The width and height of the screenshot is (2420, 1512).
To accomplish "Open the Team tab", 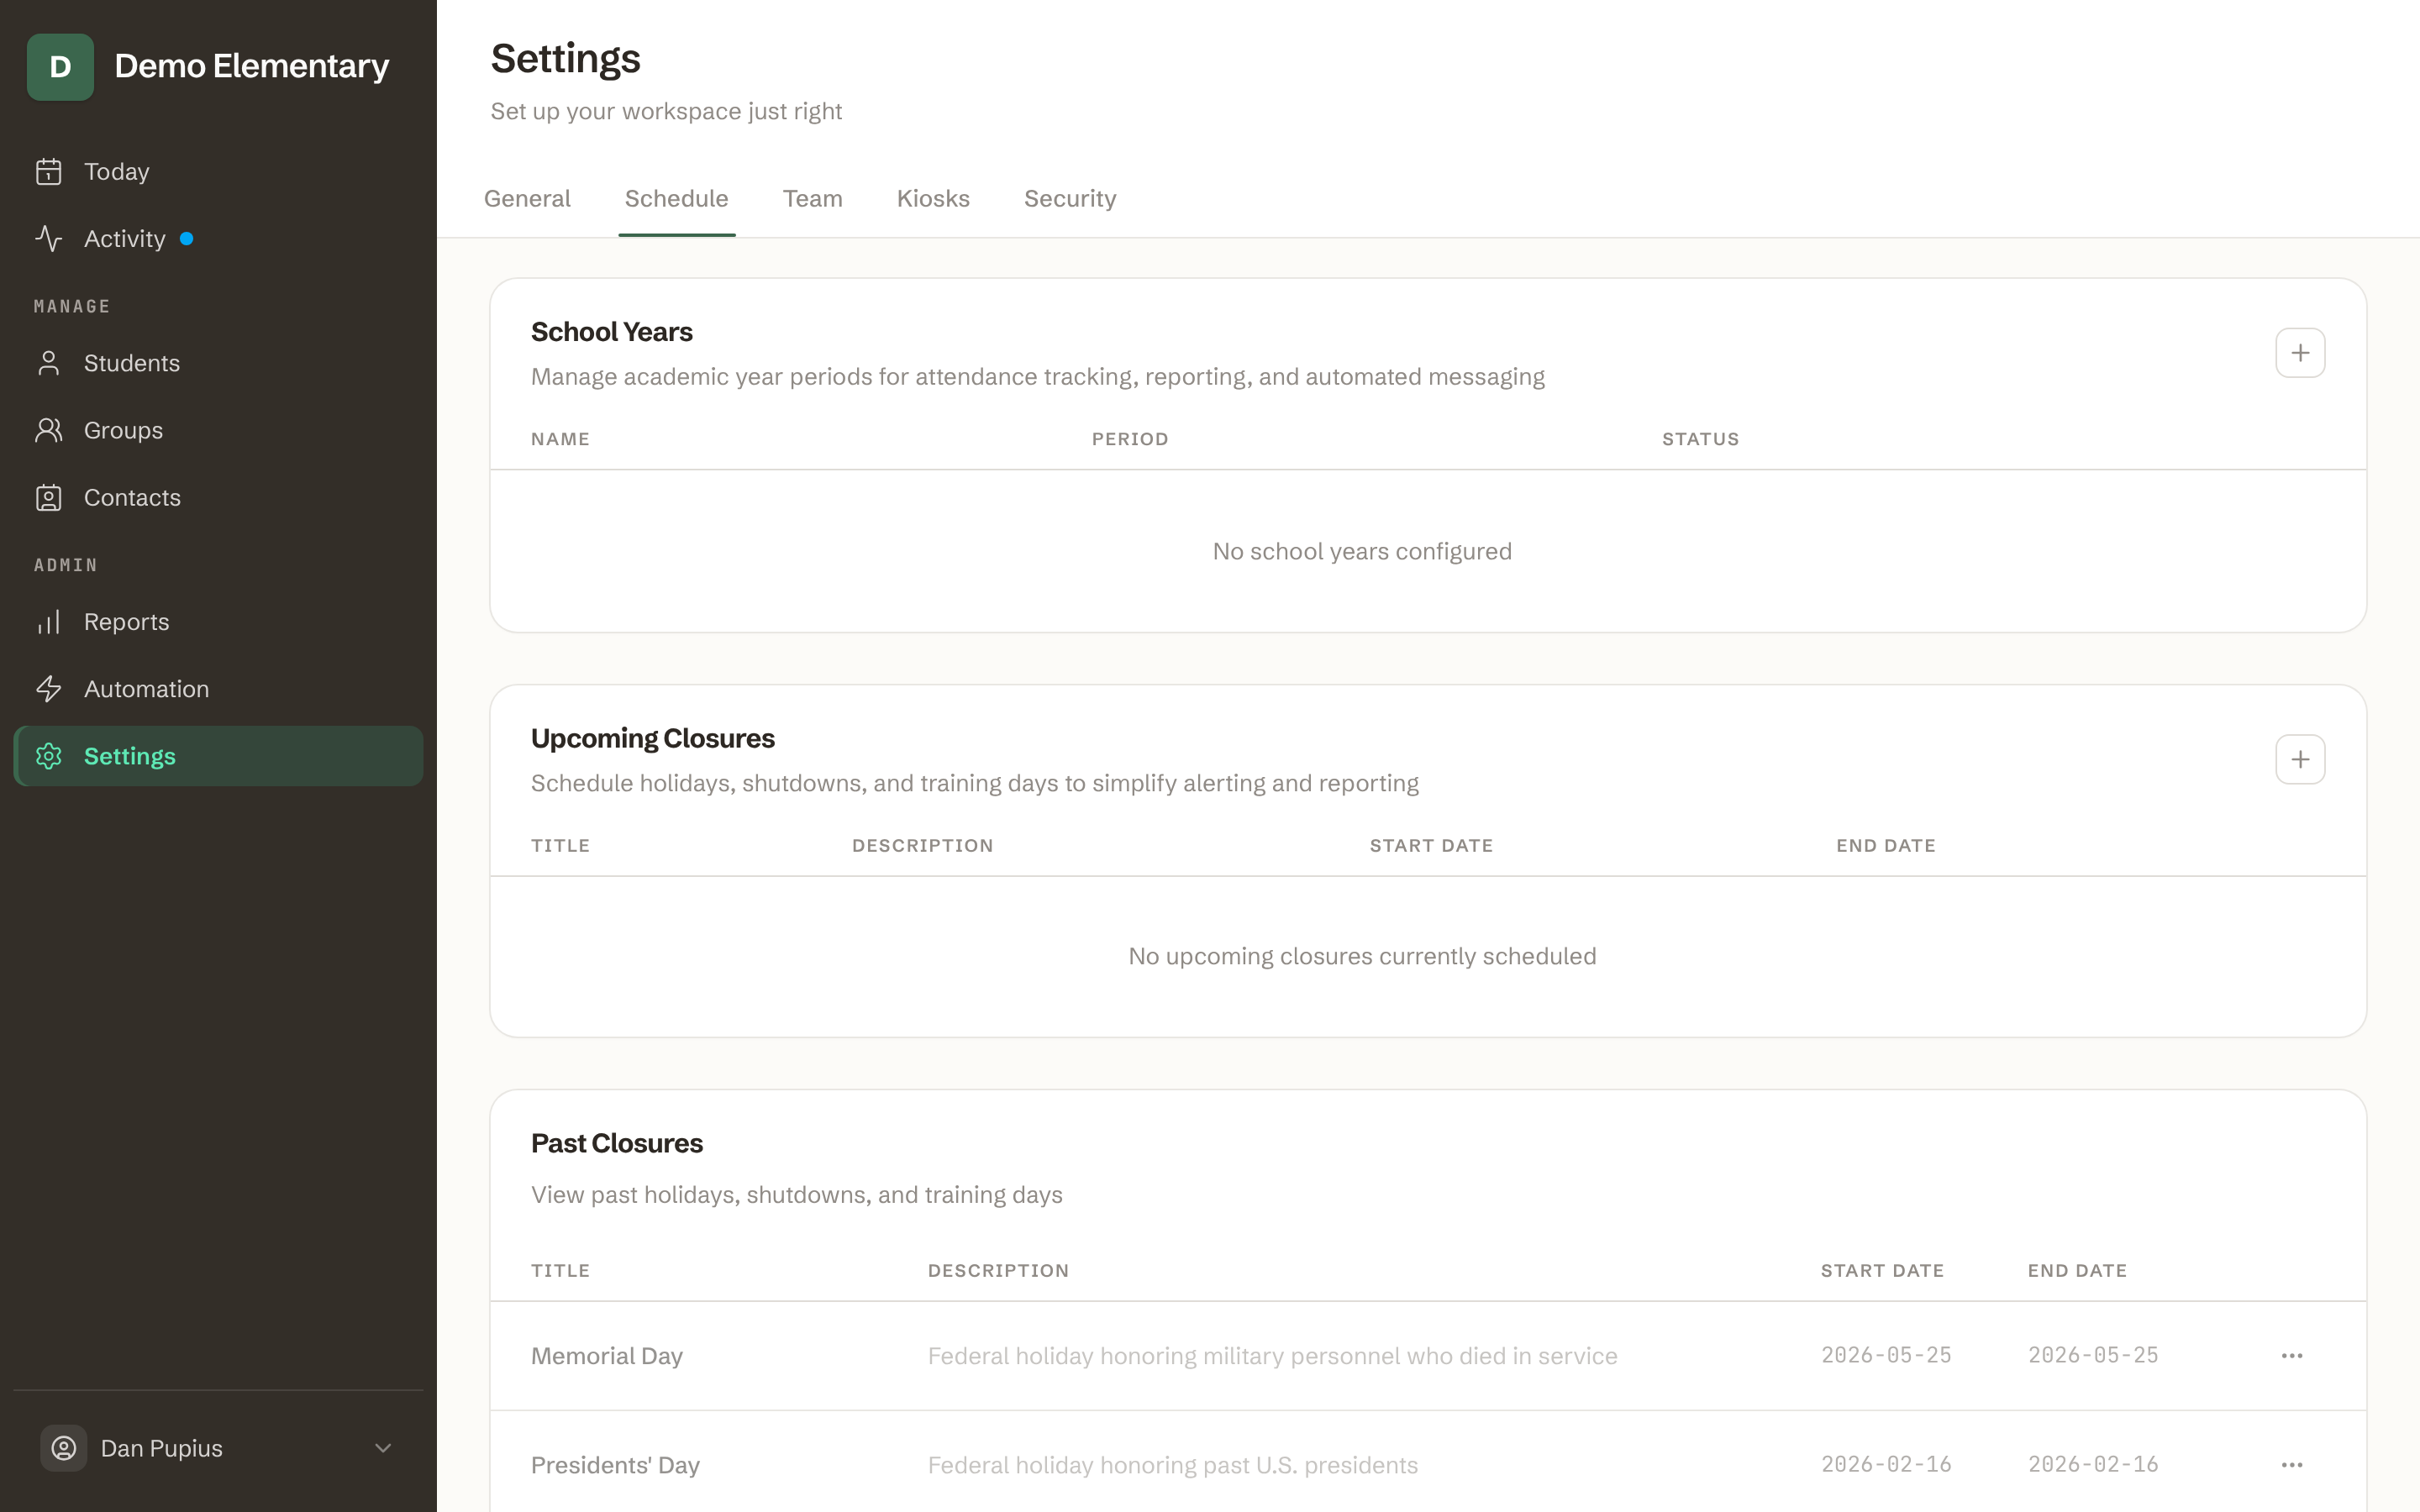I will (813, 198).
